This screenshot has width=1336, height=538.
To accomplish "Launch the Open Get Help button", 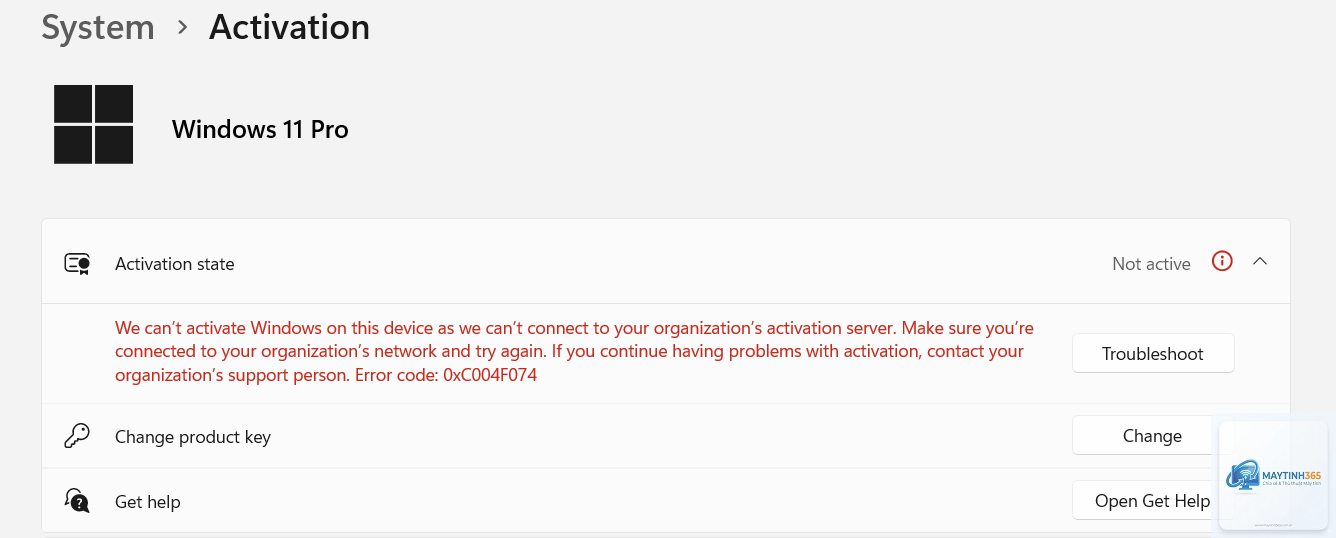I will click(1152, 501).
